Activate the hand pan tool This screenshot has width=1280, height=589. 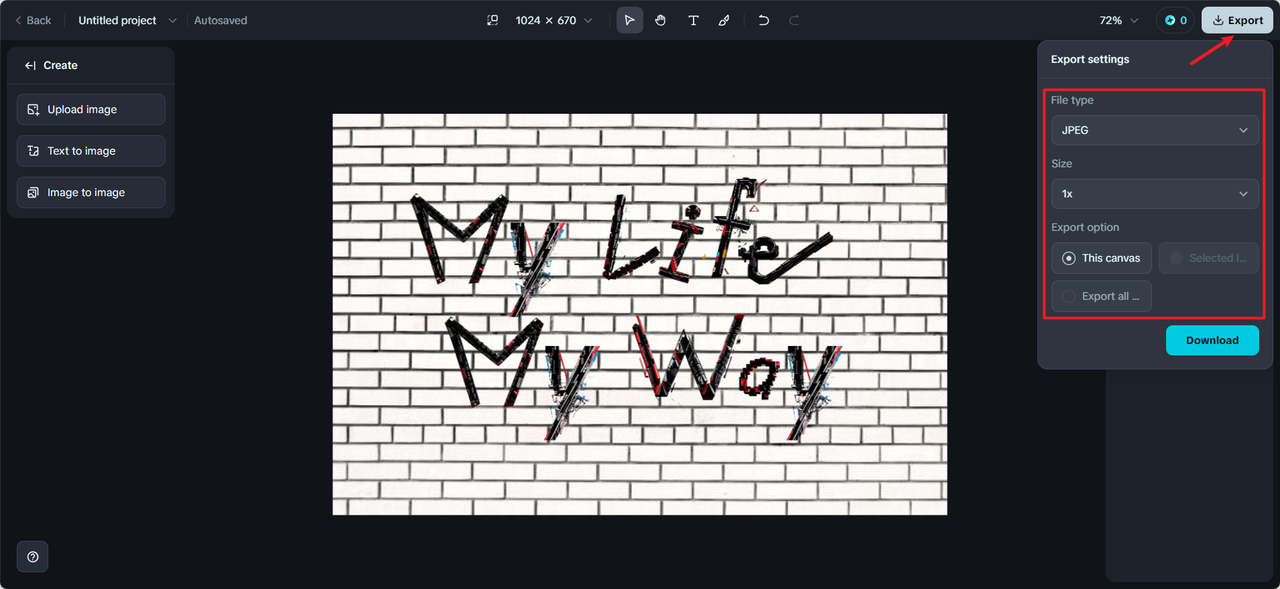pyautogui.click(x=661, y=20)
